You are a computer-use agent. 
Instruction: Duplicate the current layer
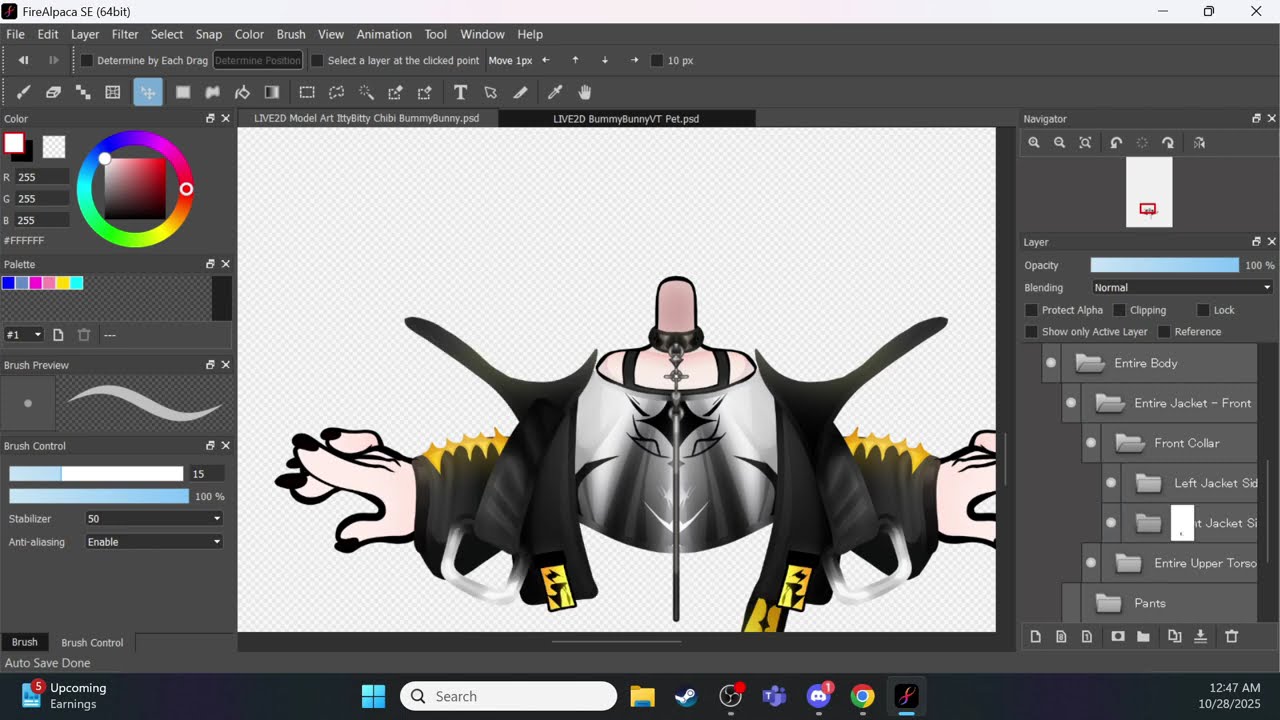coord(1174,637)
